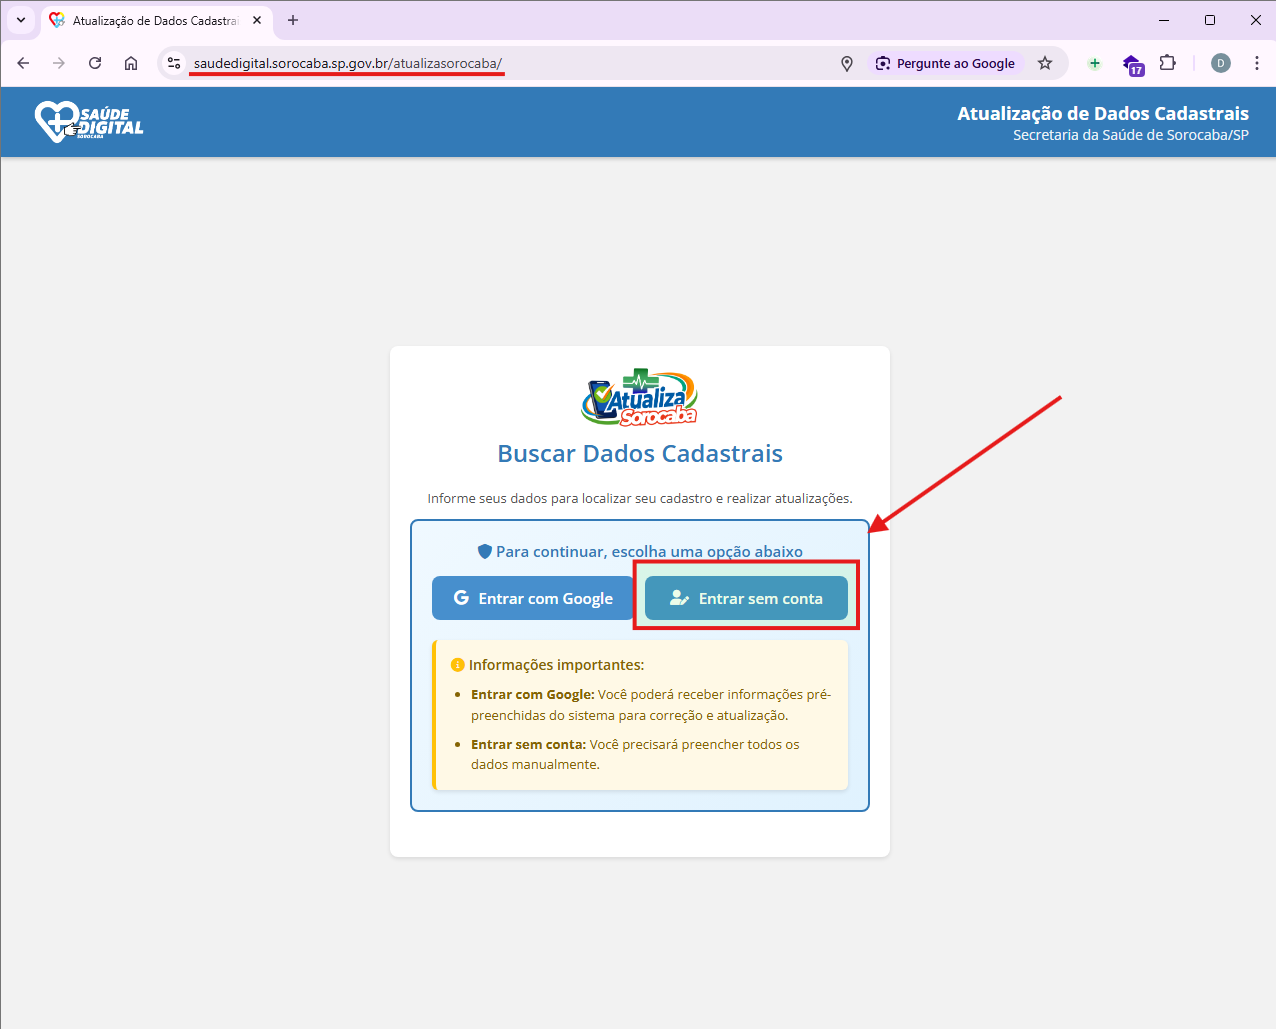Click the Entrar com Google button

[x=533, y=598]
